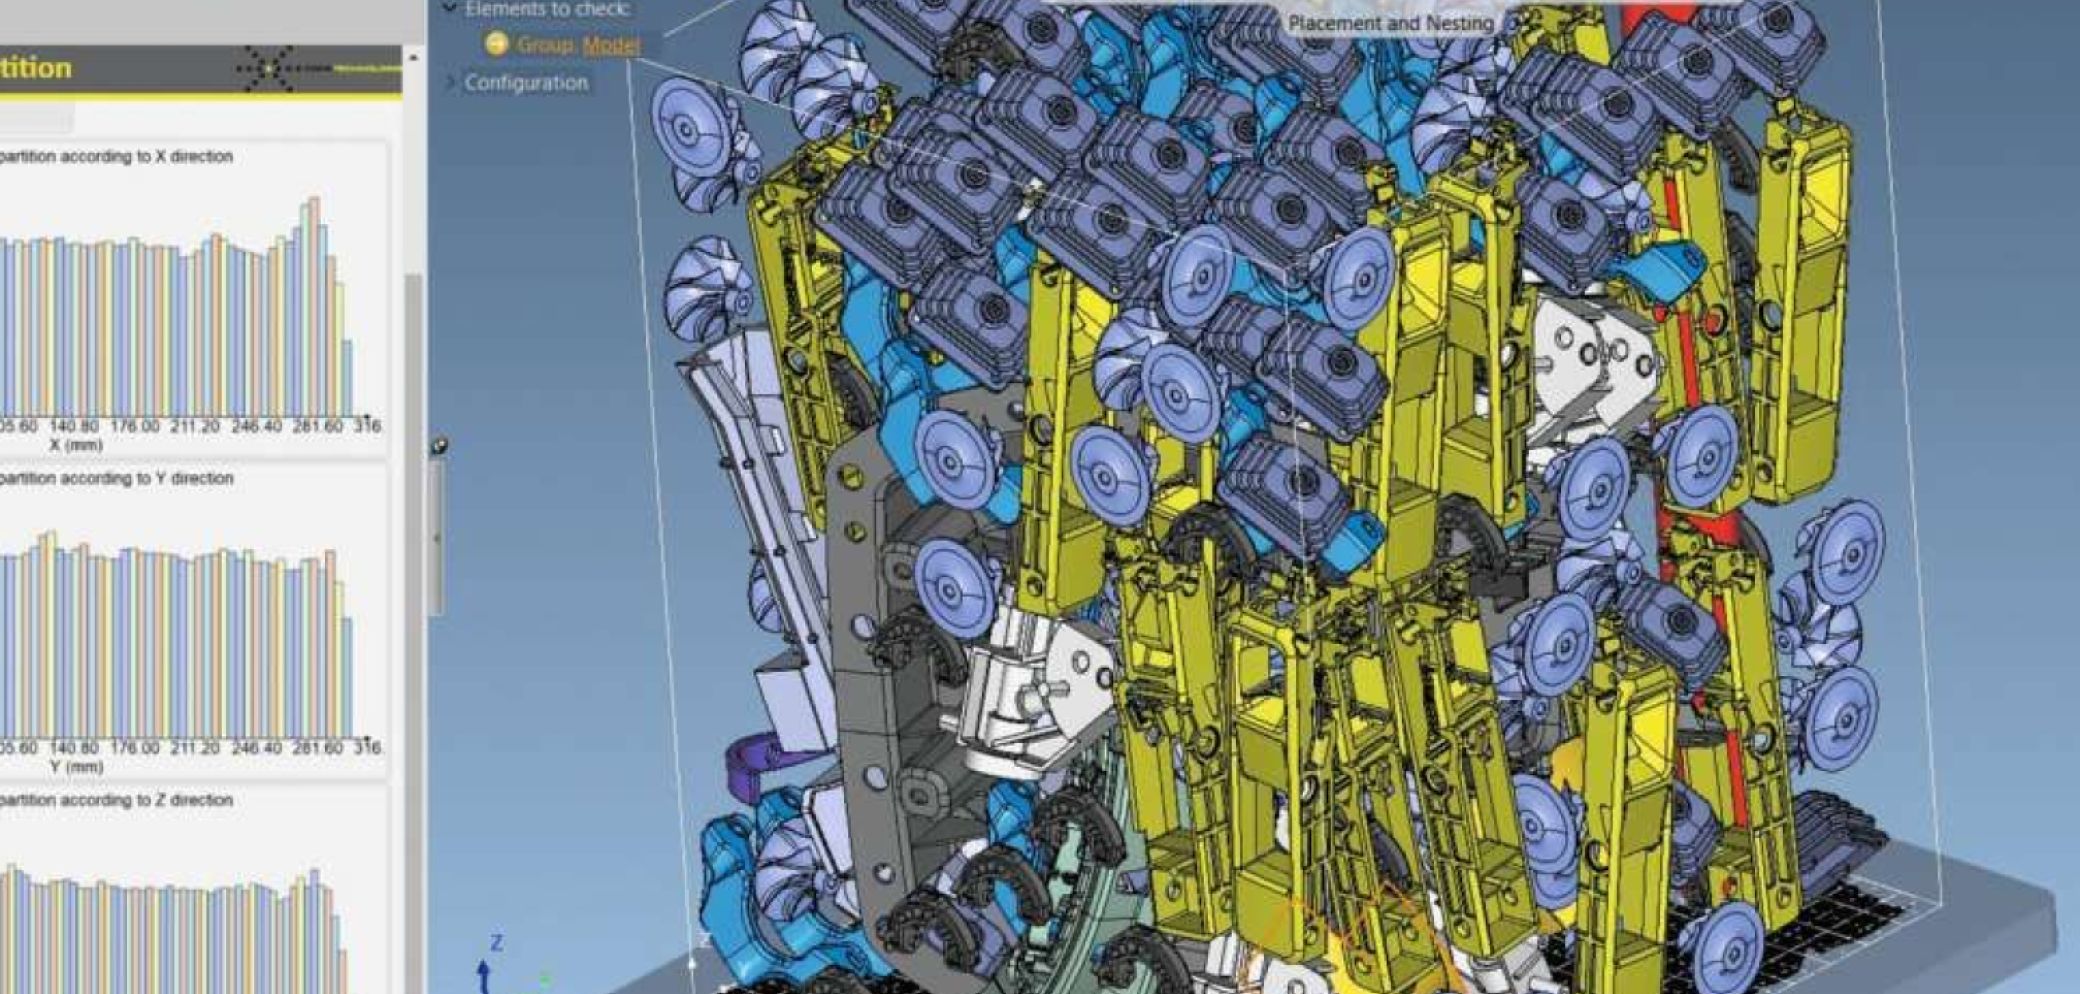Viewport: 2080px width, 994px height.
Task: Click the small icon right of Placement and Nesting
Action: (x=1514, y=22)
